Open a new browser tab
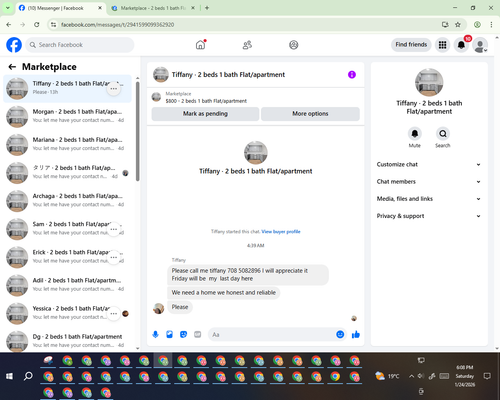Image resolution: width=500 pixels, height=400 pixels. [x=207, y=8]
